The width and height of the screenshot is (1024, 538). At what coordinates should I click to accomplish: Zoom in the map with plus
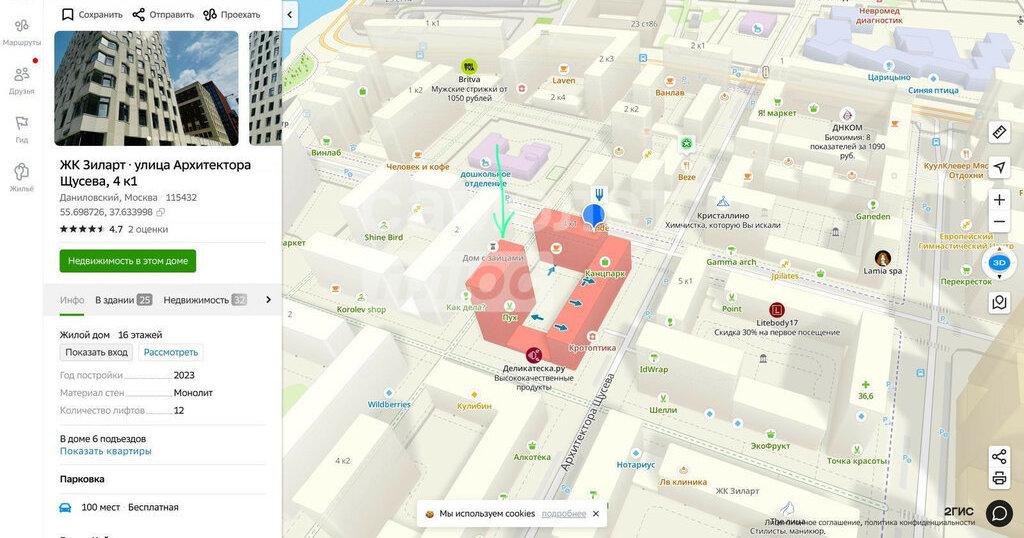(x=999, y=200)
